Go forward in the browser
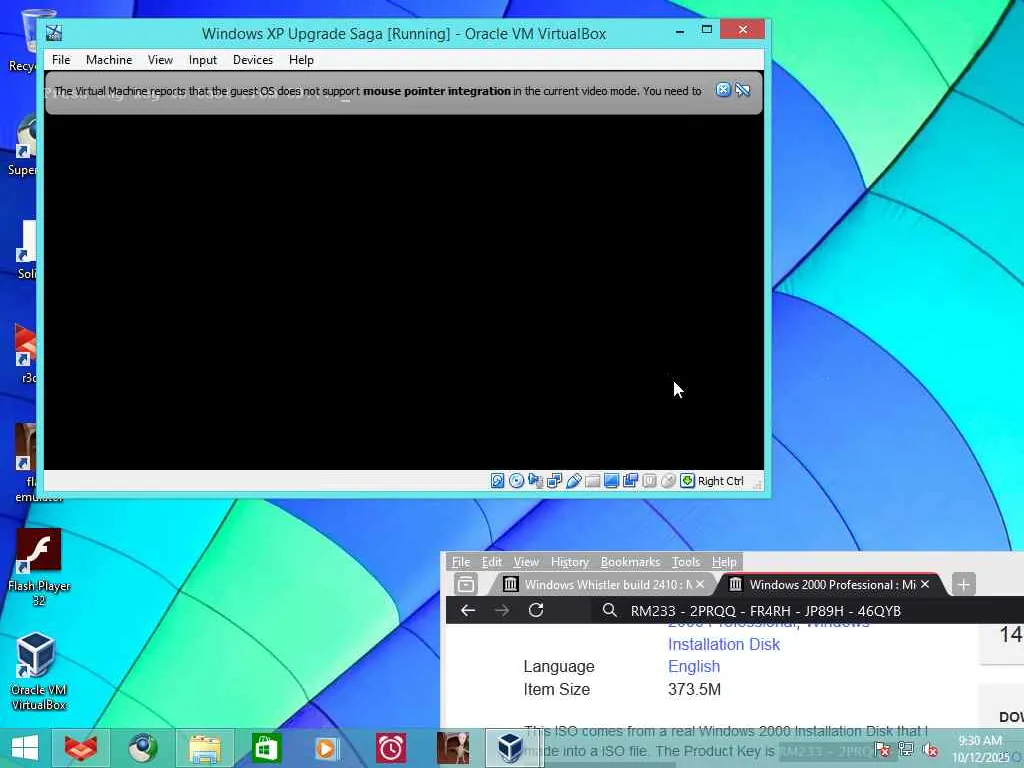Image resolution: width=1024 pixels, height=768 pixels. point(502,611)
